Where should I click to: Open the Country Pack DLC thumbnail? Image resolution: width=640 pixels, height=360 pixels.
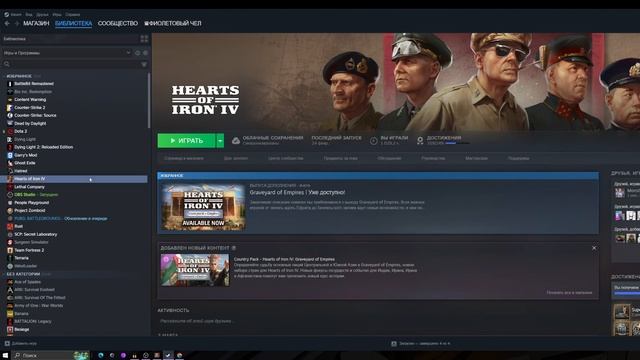(195, 270)
